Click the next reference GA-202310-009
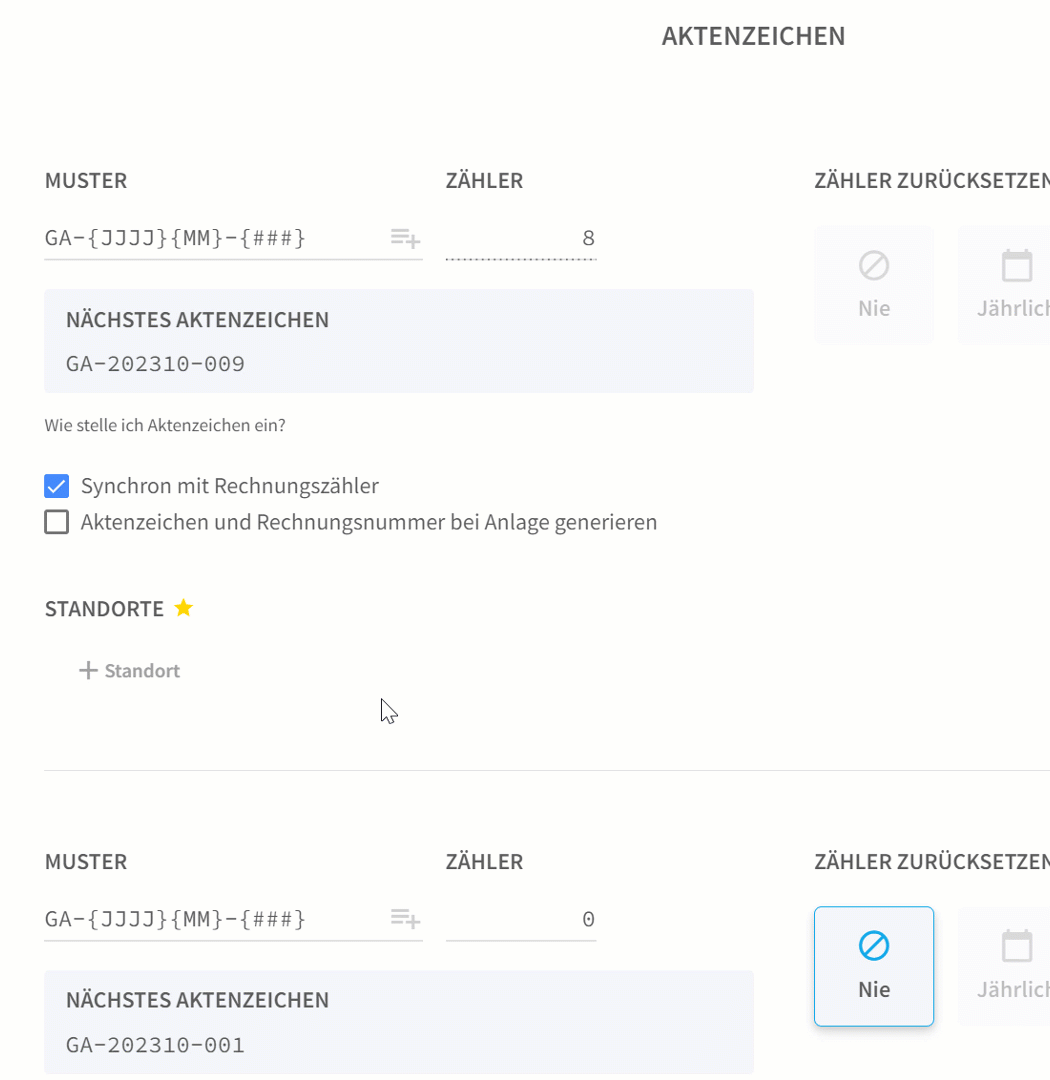This screenshot has height=1080, width=1050. (x=155, y=364)
